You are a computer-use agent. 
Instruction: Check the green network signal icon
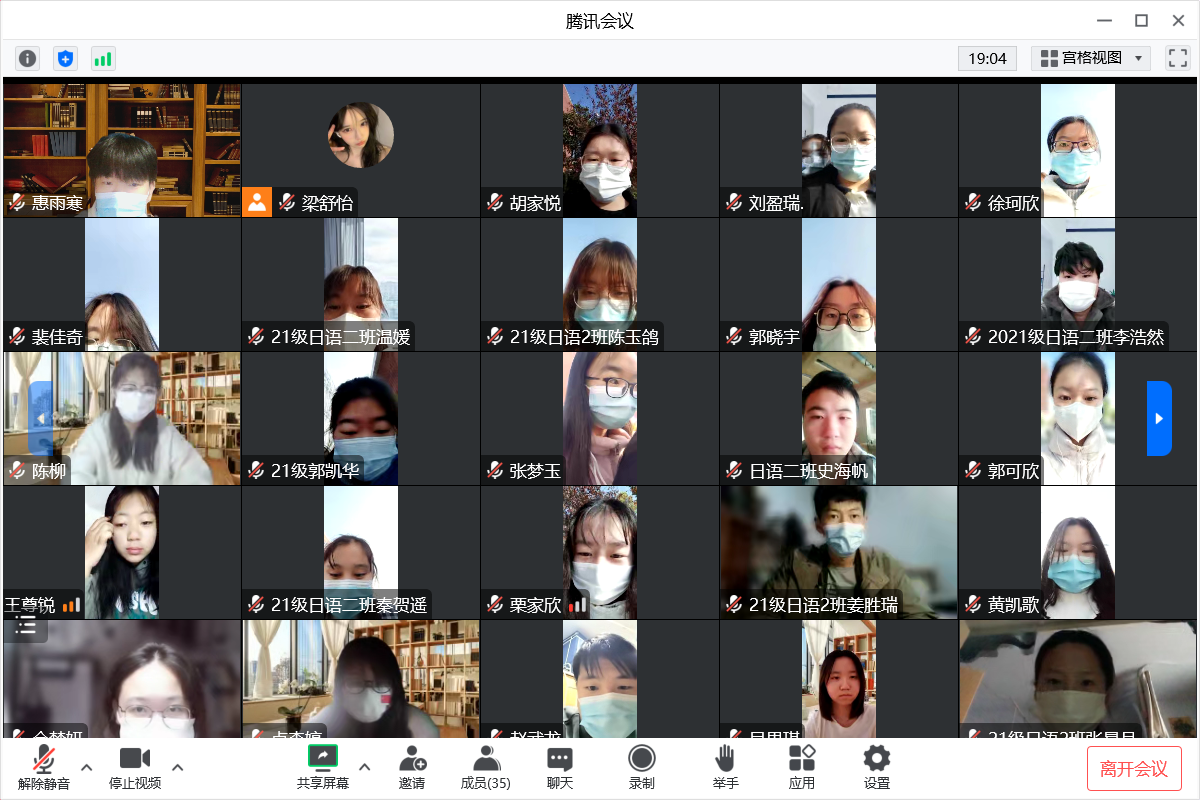[x=103, y=58]
